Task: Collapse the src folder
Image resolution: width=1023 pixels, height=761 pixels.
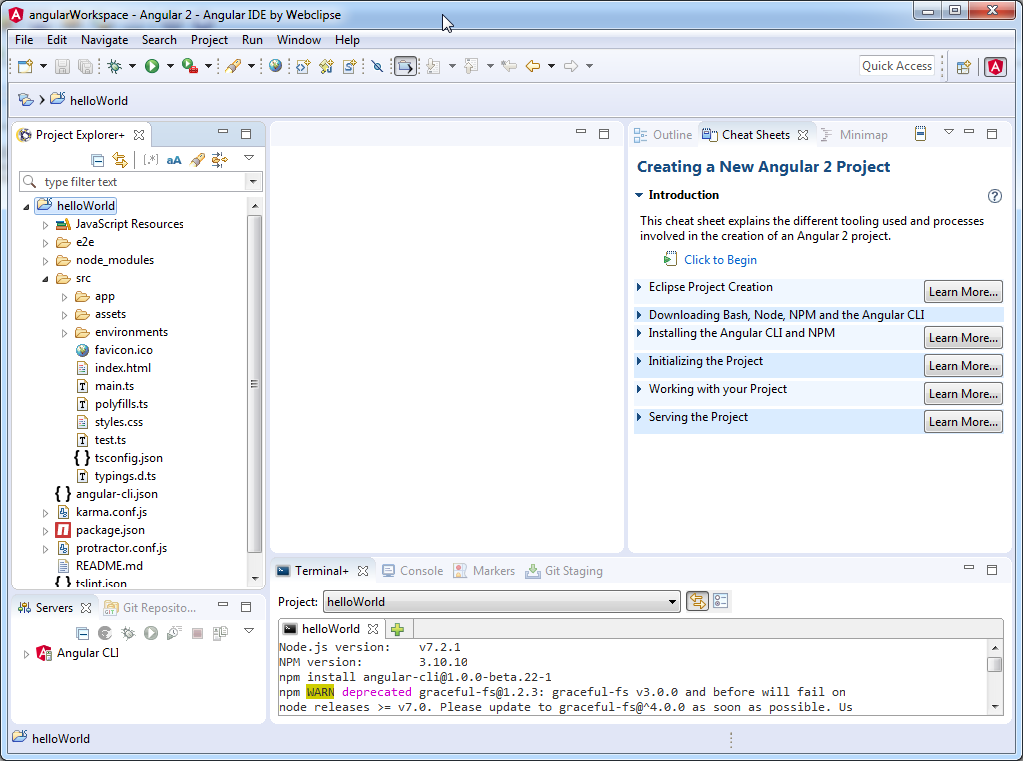Action: (x=45, y=279)
